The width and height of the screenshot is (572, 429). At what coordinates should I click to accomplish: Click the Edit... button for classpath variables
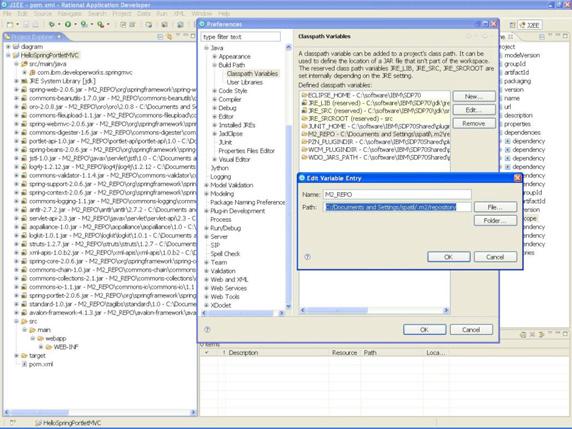(x=474, y=110)
